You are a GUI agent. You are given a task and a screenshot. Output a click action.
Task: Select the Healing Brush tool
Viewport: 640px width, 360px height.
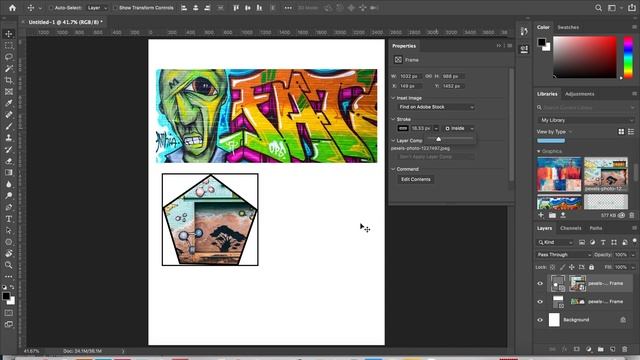pos(9,115)
